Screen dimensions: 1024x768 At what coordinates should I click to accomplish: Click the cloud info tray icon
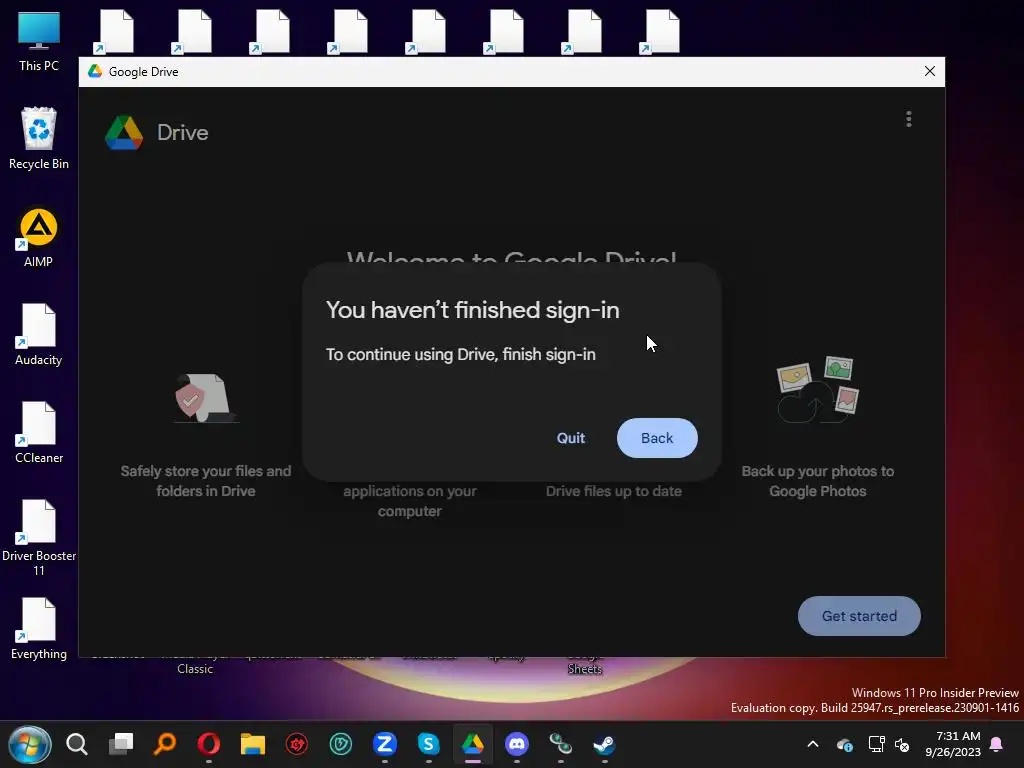[844, 744]
